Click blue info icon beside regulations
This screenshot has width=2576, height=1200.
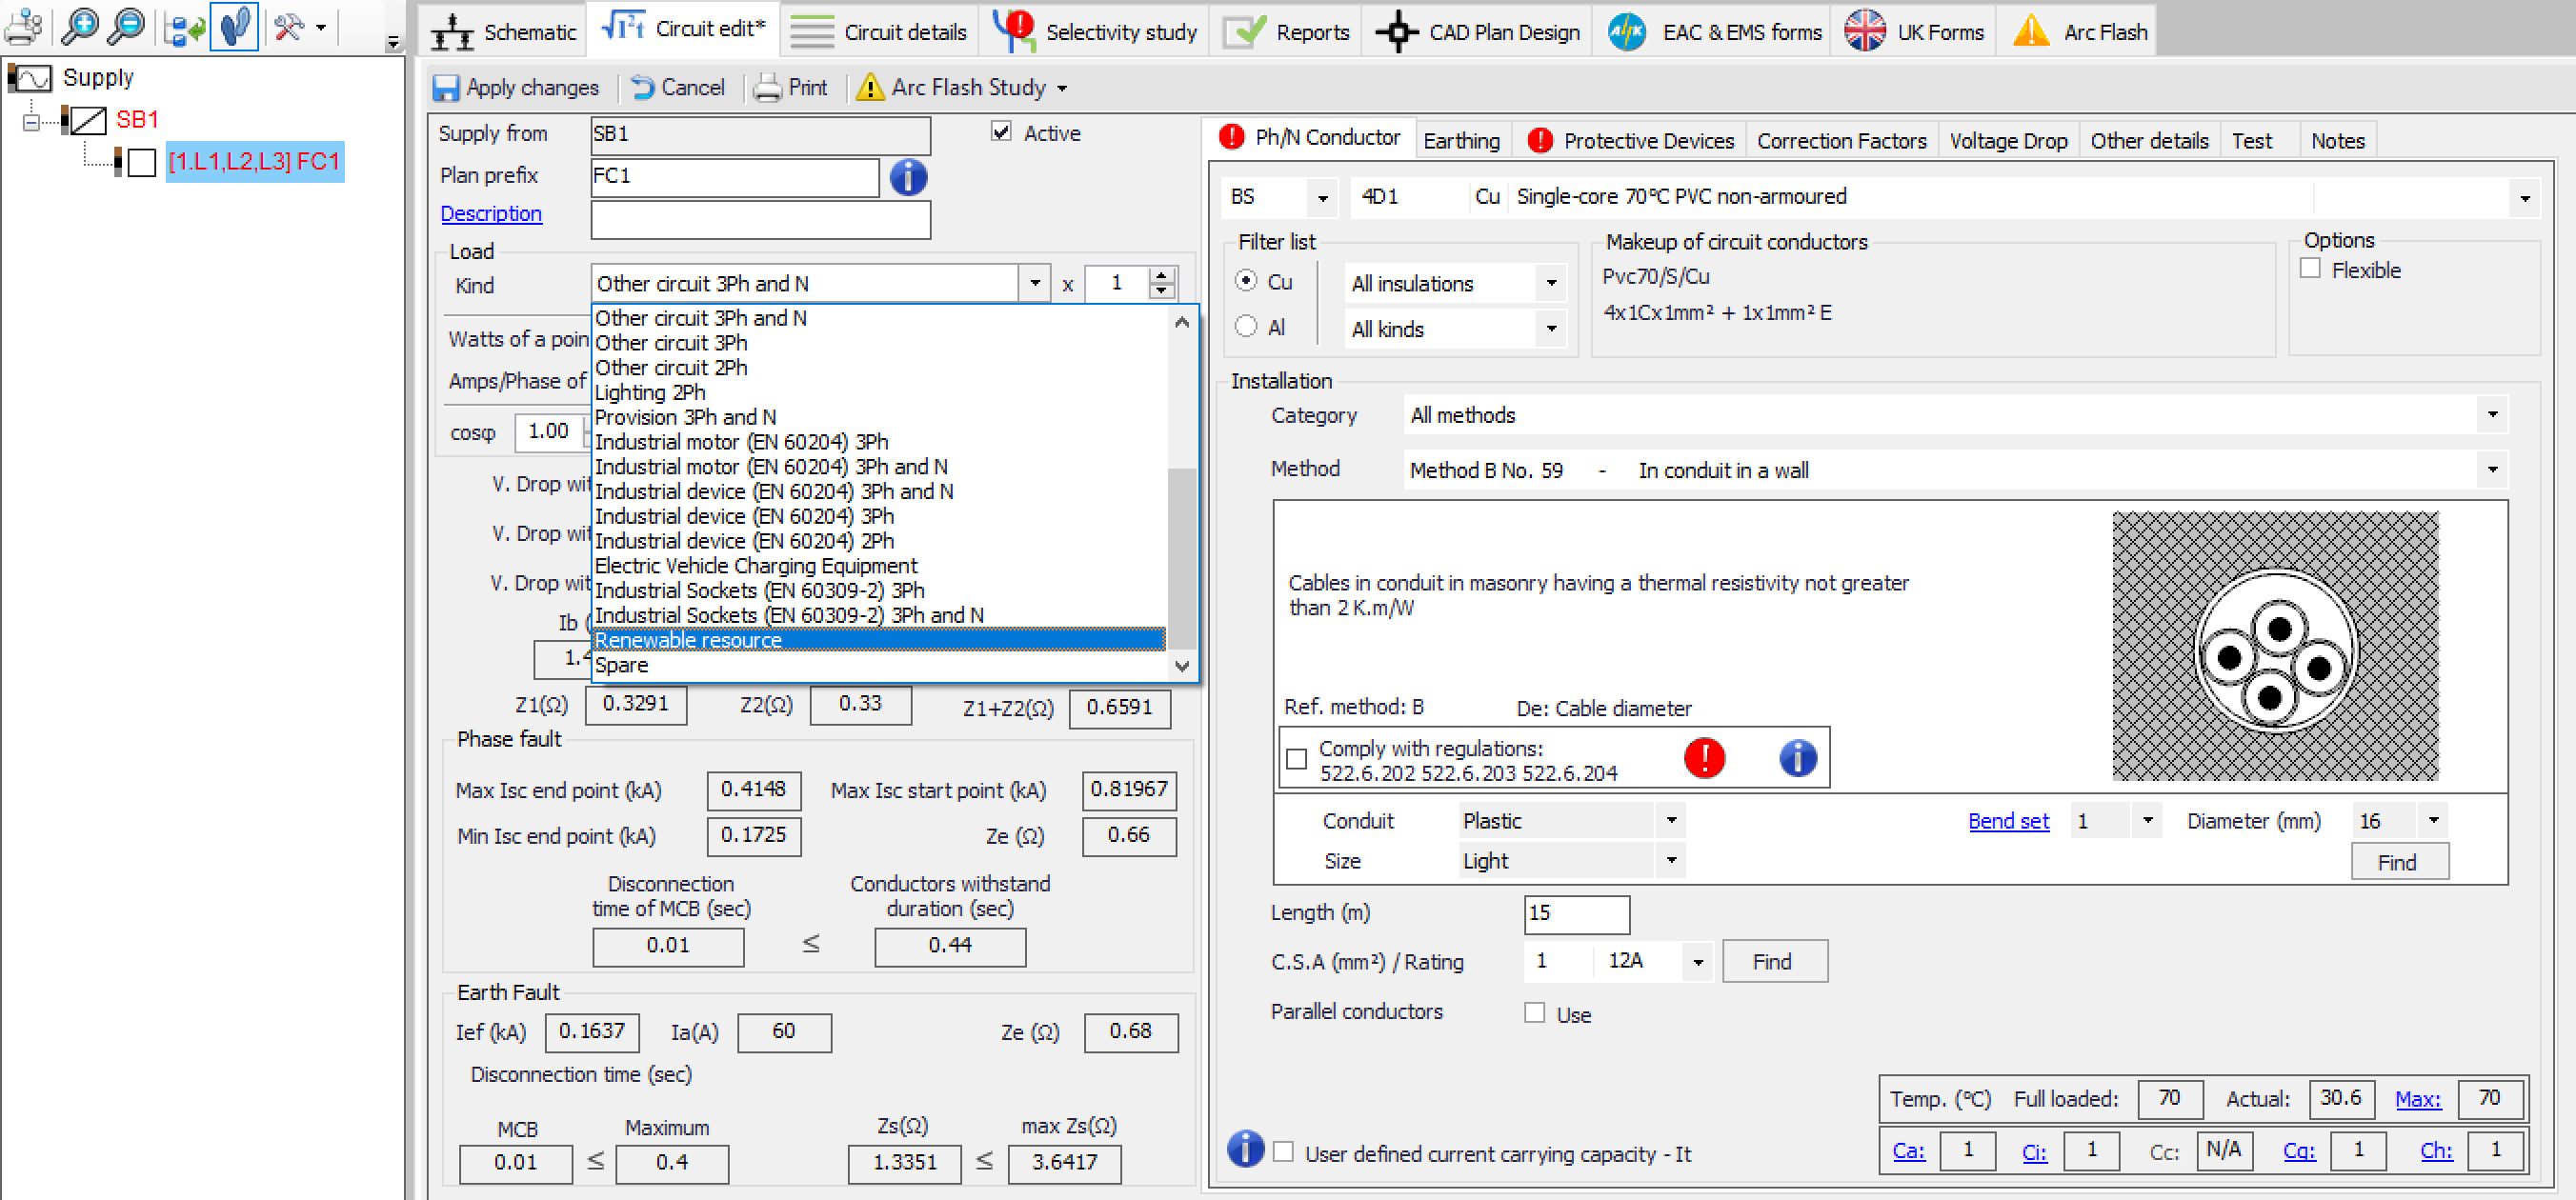pyautogui.click(x=1797, y=757)
